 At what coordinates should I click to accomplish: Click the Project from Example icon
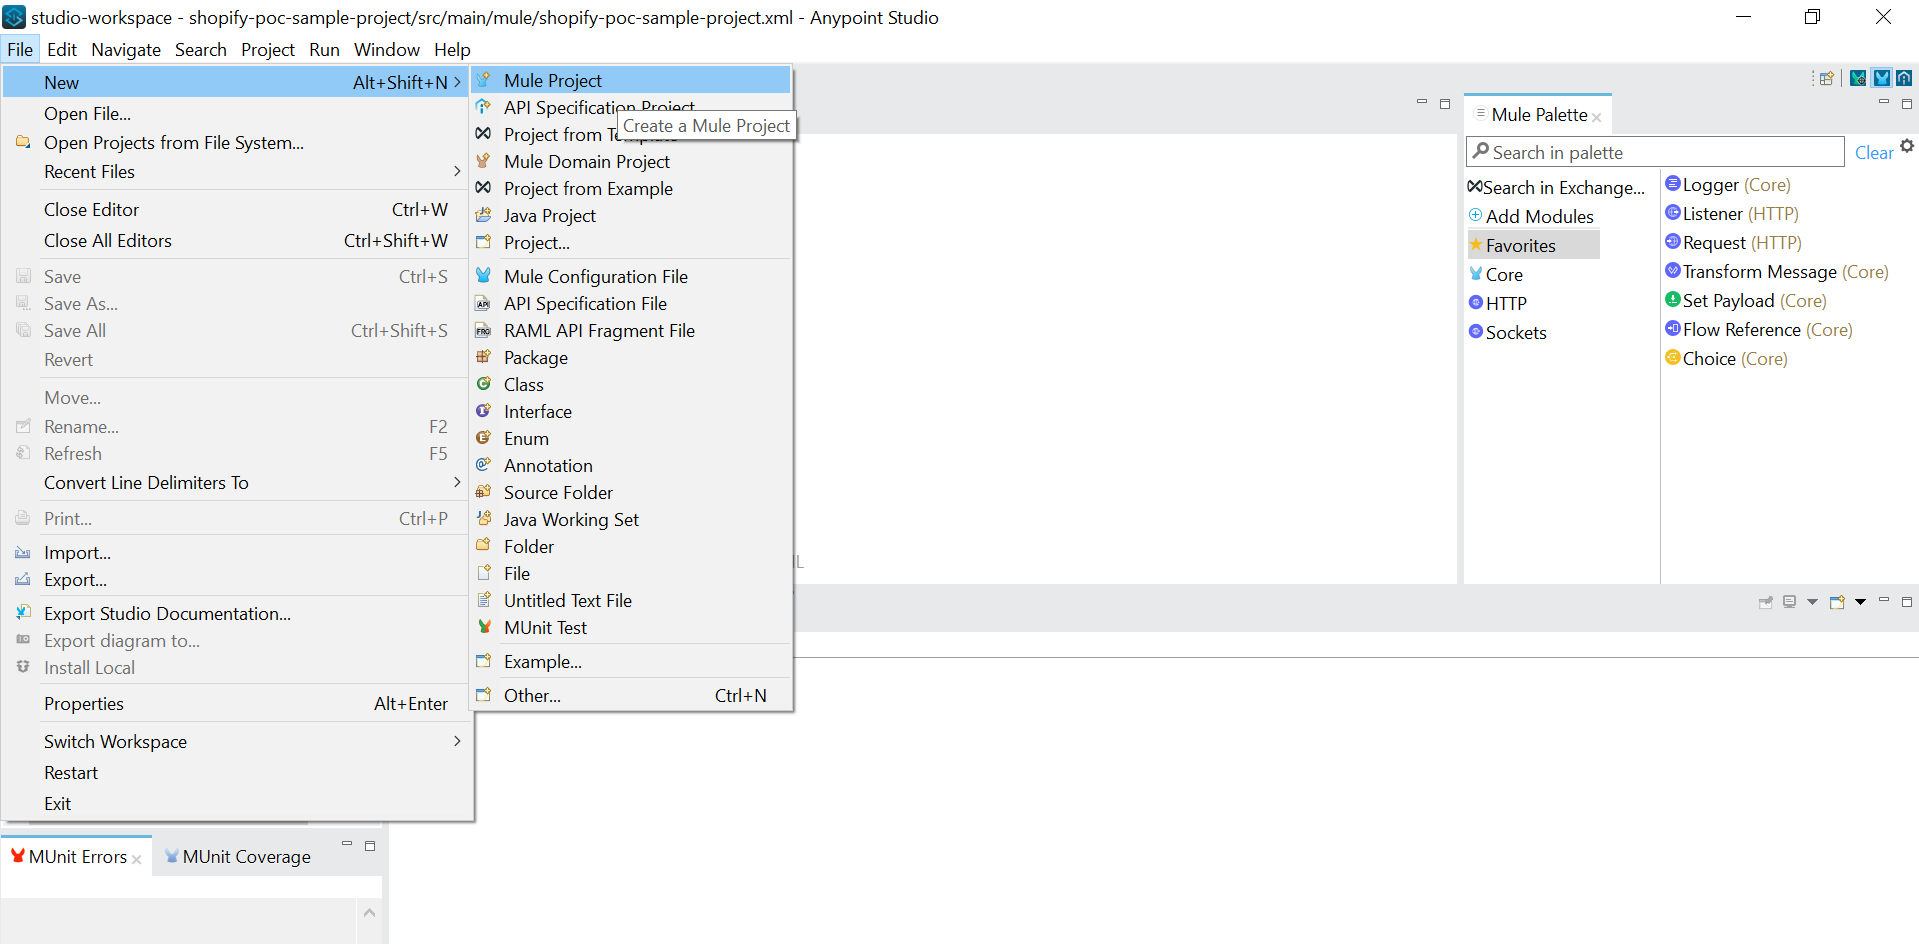click(484, 188)
